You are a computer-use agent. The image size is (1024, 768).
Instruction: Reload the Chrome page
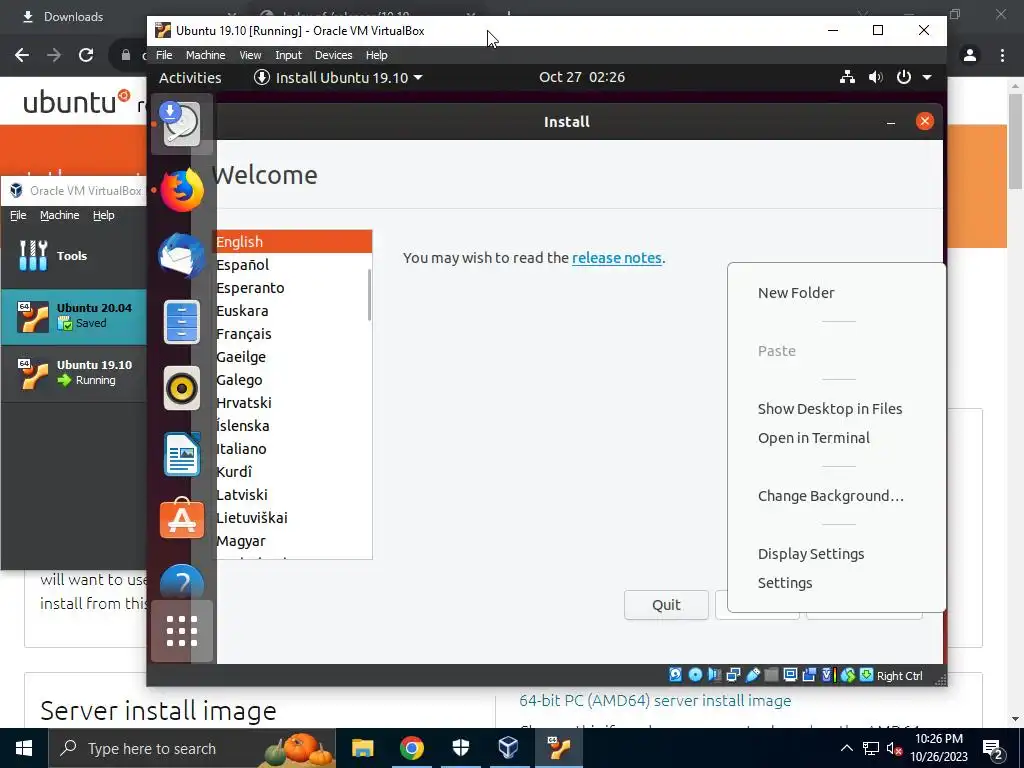coord(86,55)
